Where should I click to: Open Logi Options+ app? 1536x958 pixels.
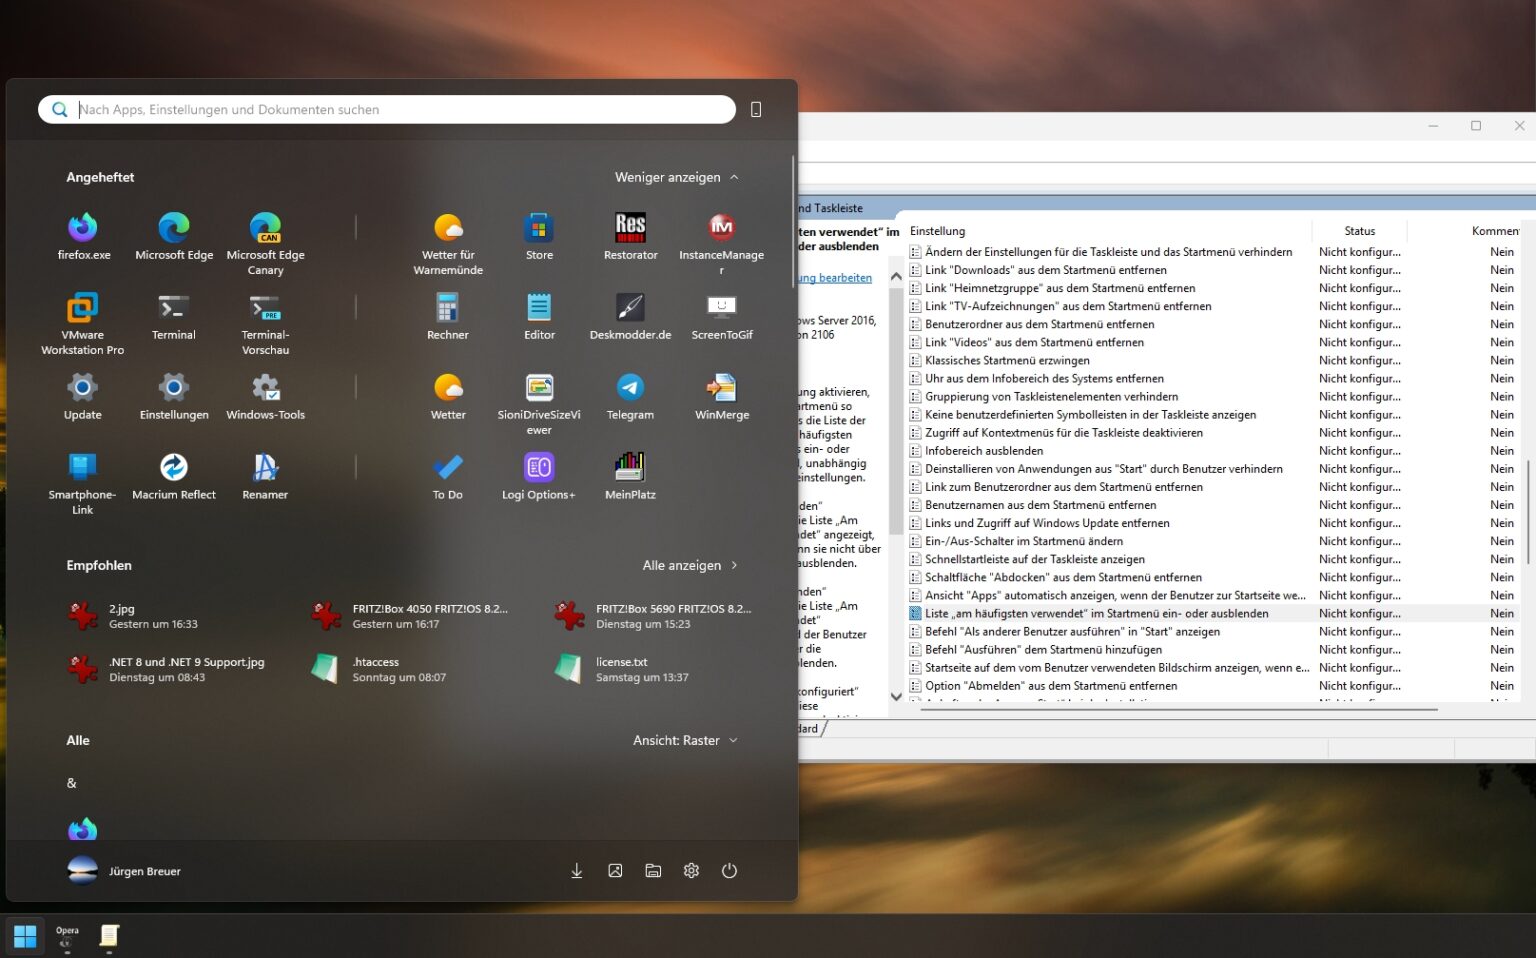(539, 477)
